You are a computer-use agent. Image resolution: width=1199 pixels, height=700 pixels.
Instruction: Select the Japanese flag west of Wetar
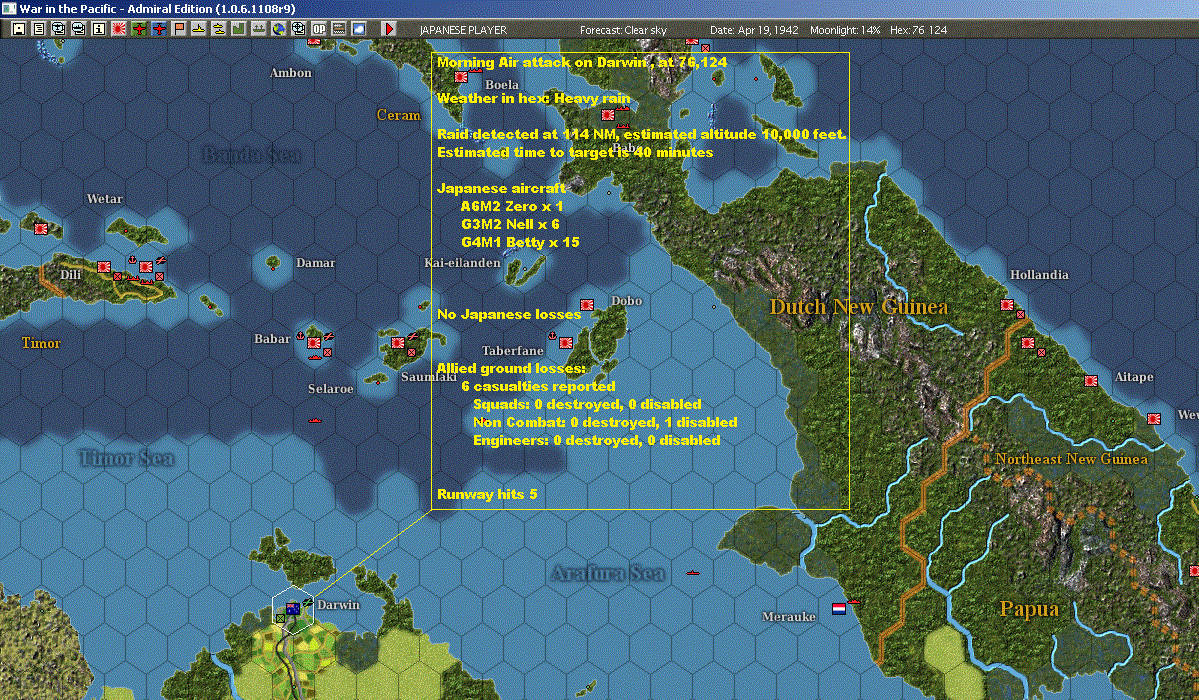pyautogui.click(x=41, y=228)
